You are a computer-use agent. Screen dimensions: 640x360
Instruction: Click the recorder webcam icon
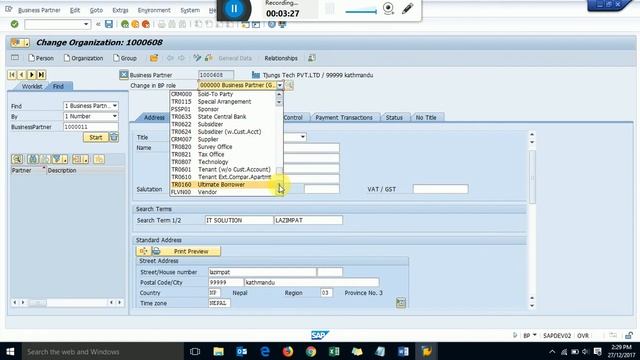(x=389, y=9)
